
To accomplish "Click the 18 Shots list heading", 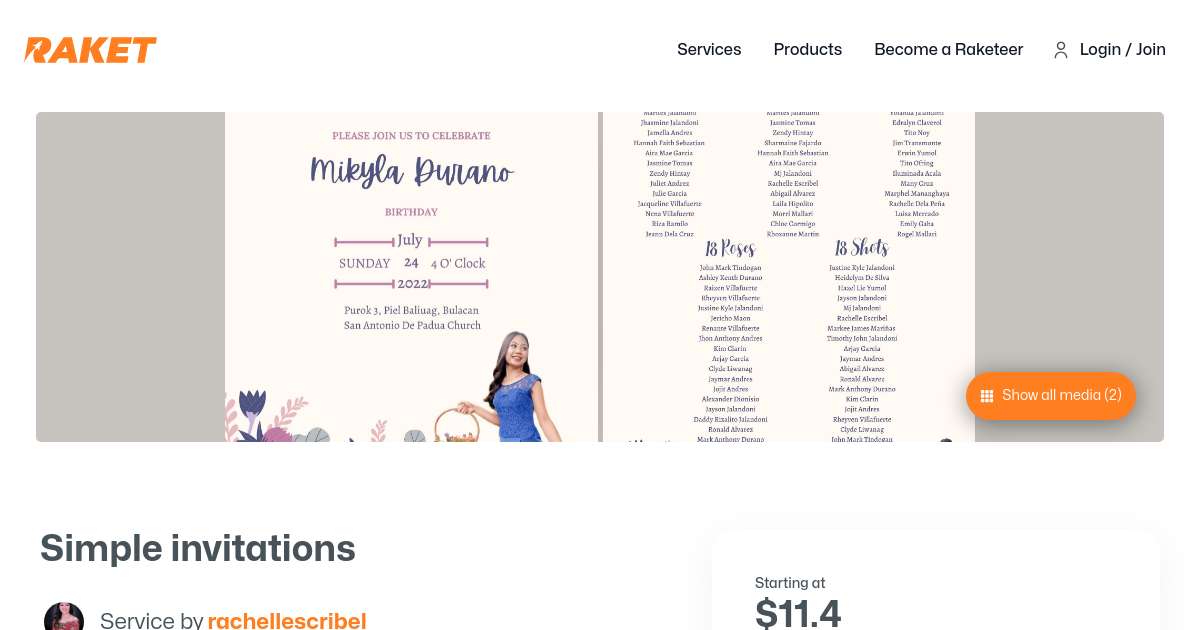I will (x=862, y=248).
